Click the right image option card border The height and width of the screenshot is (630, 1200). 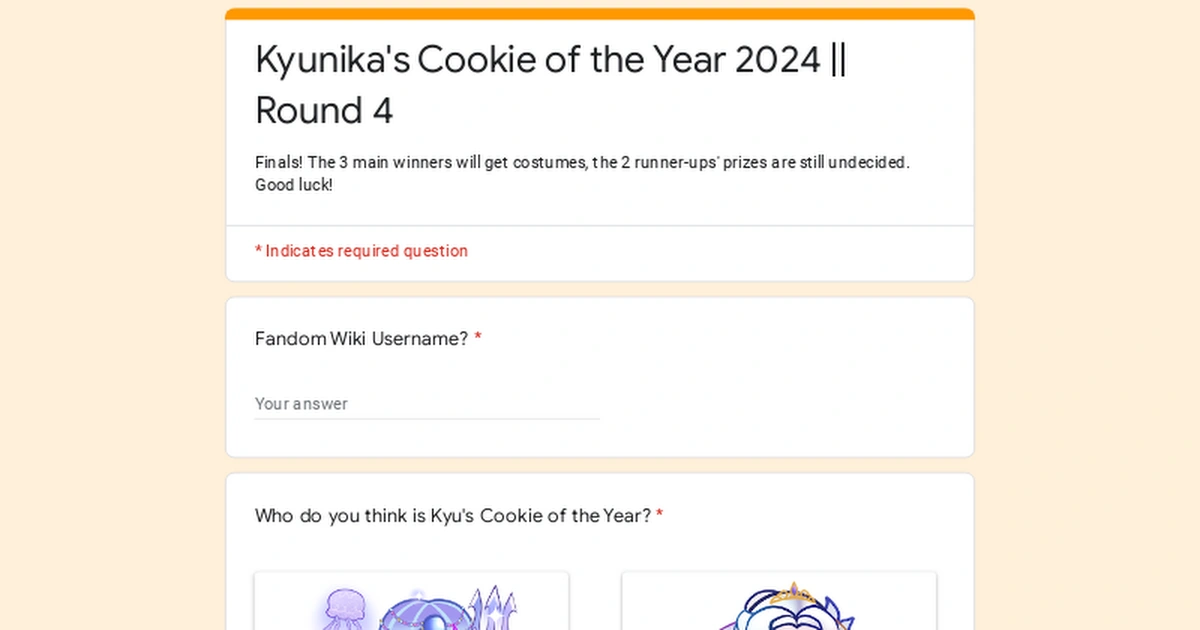tap(779, 575)
